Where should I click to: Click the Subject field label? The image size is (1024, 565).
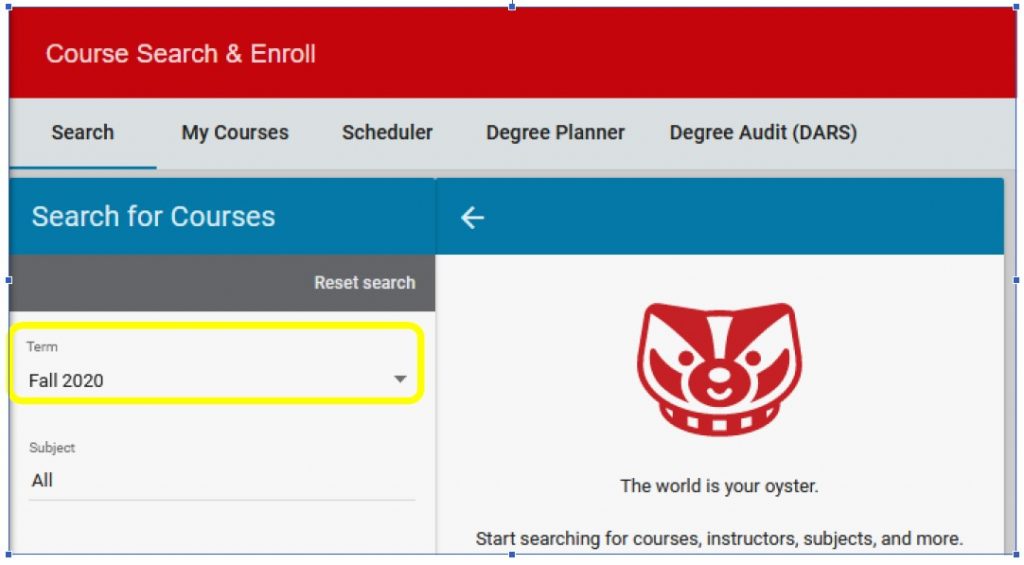point(52,448)
